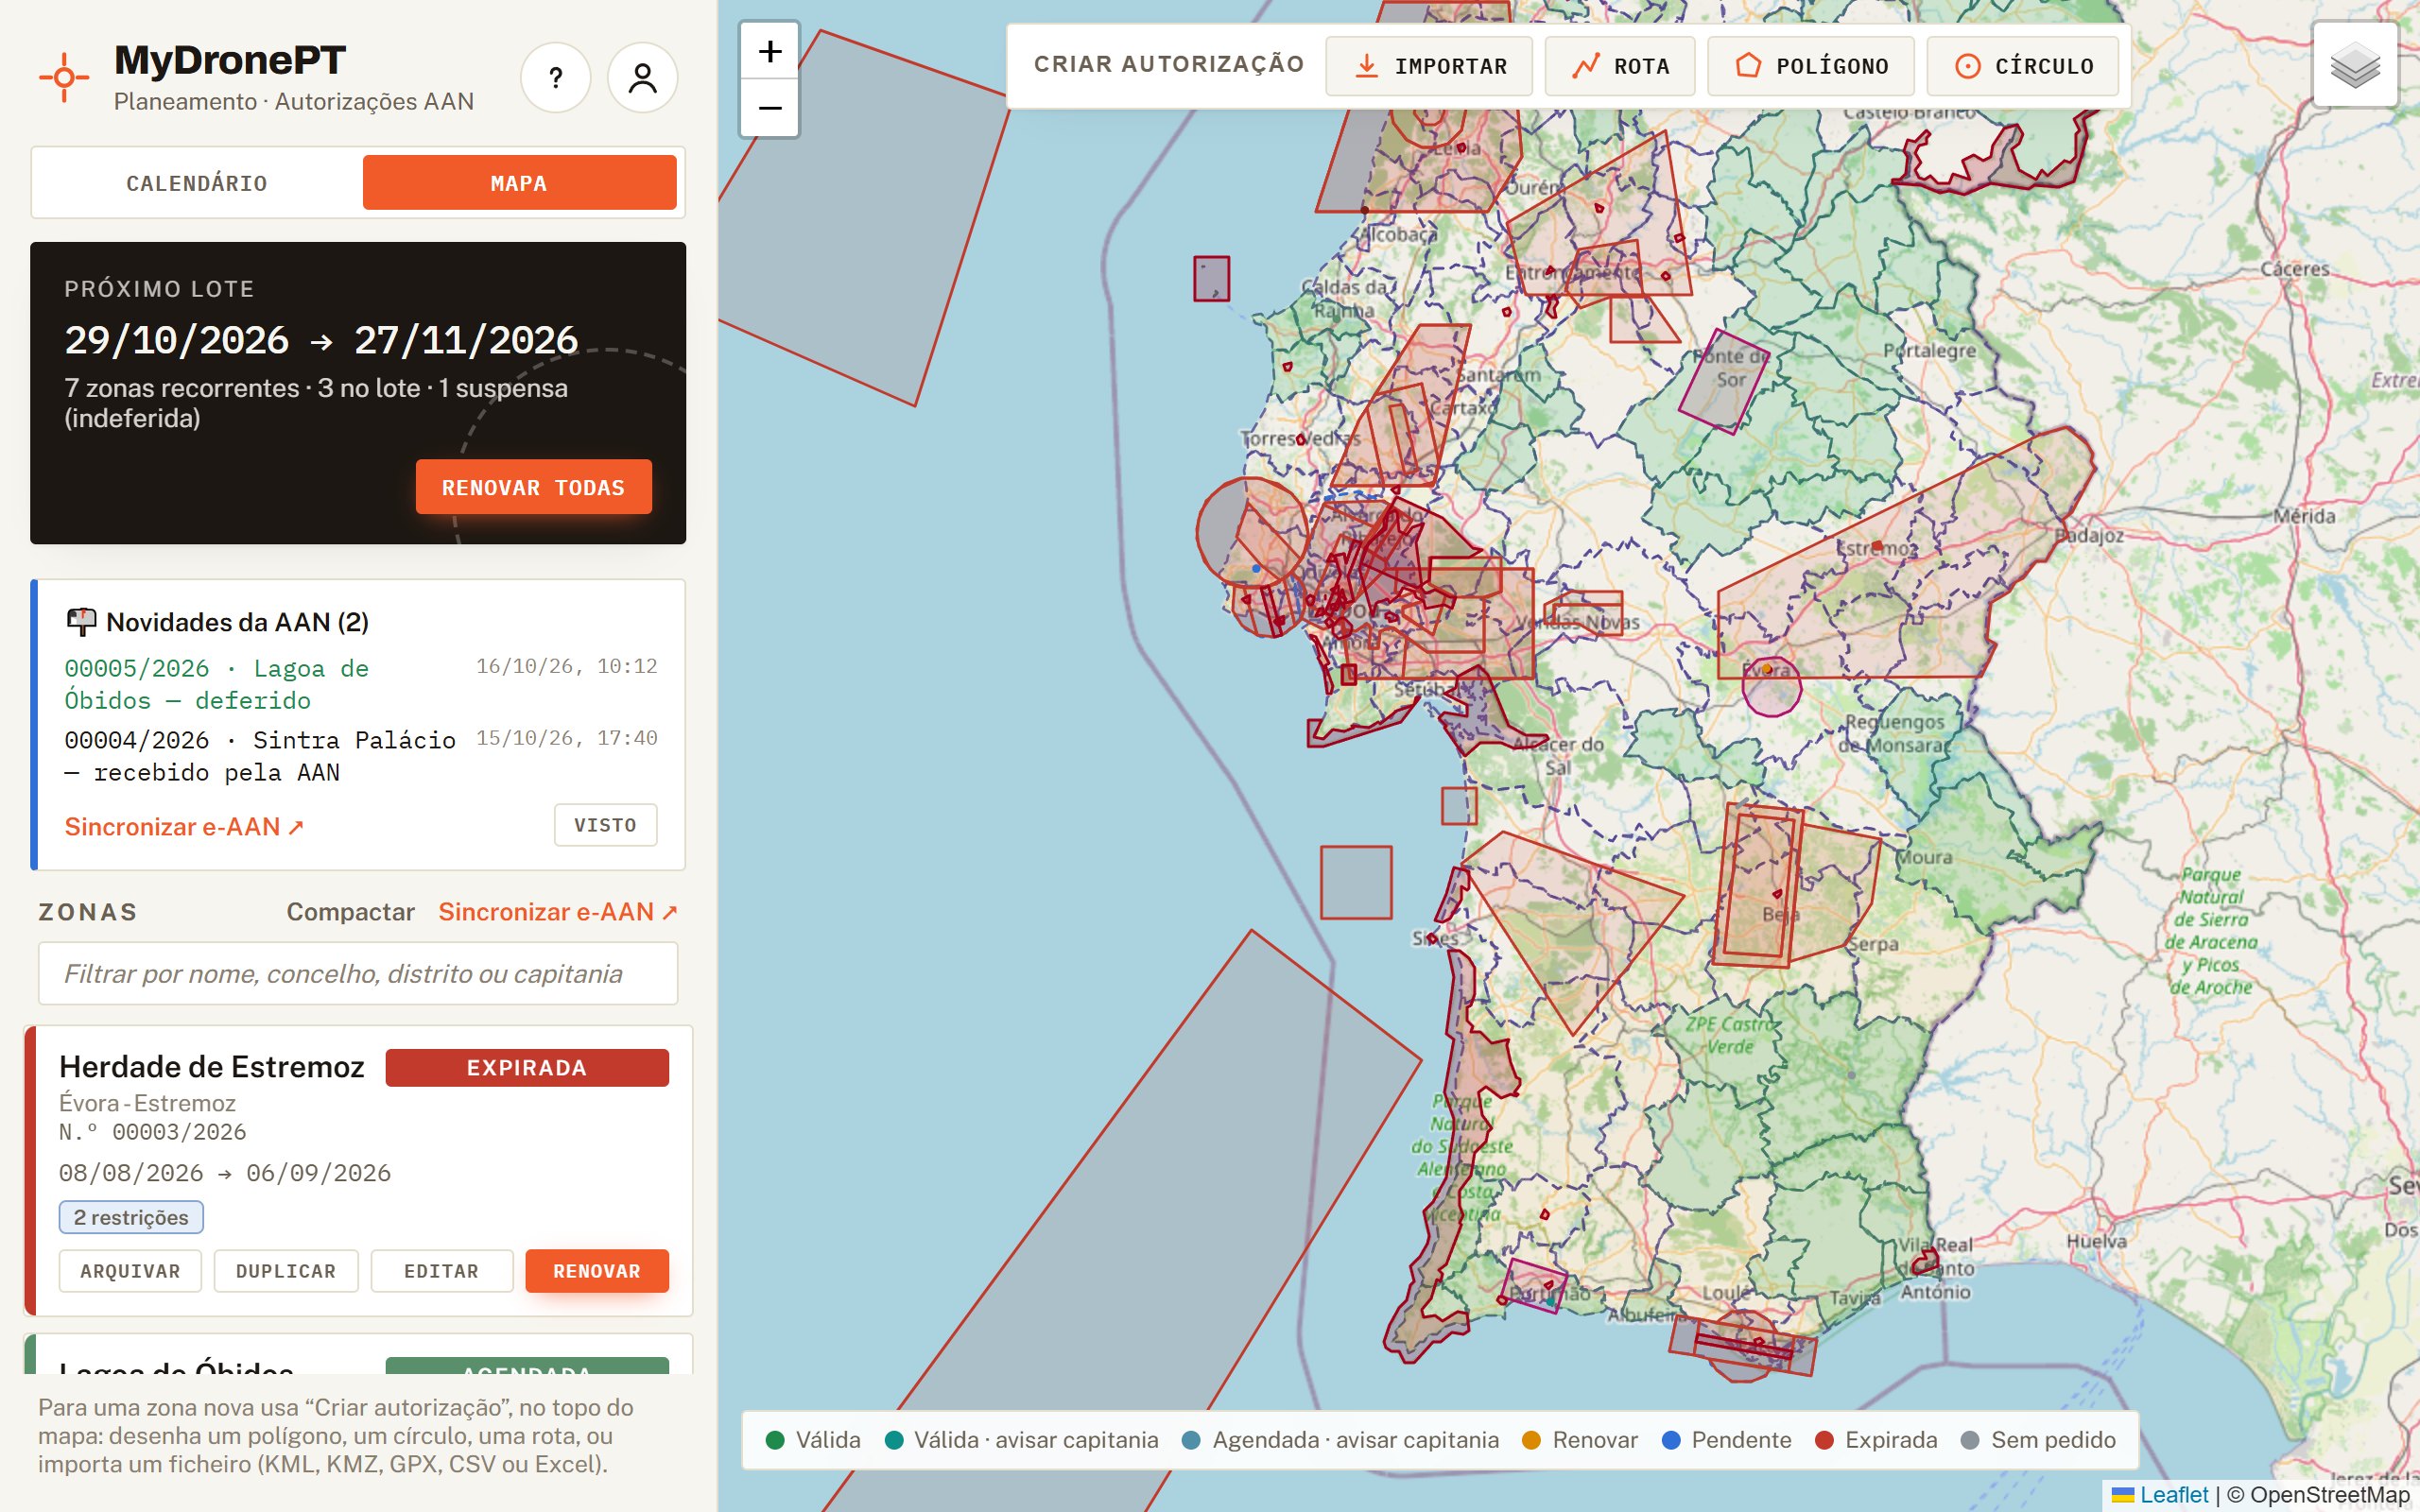Screen dimensions: 2420x1512
Task: Mark AAN news as Visto
Action: coord(605,825)
